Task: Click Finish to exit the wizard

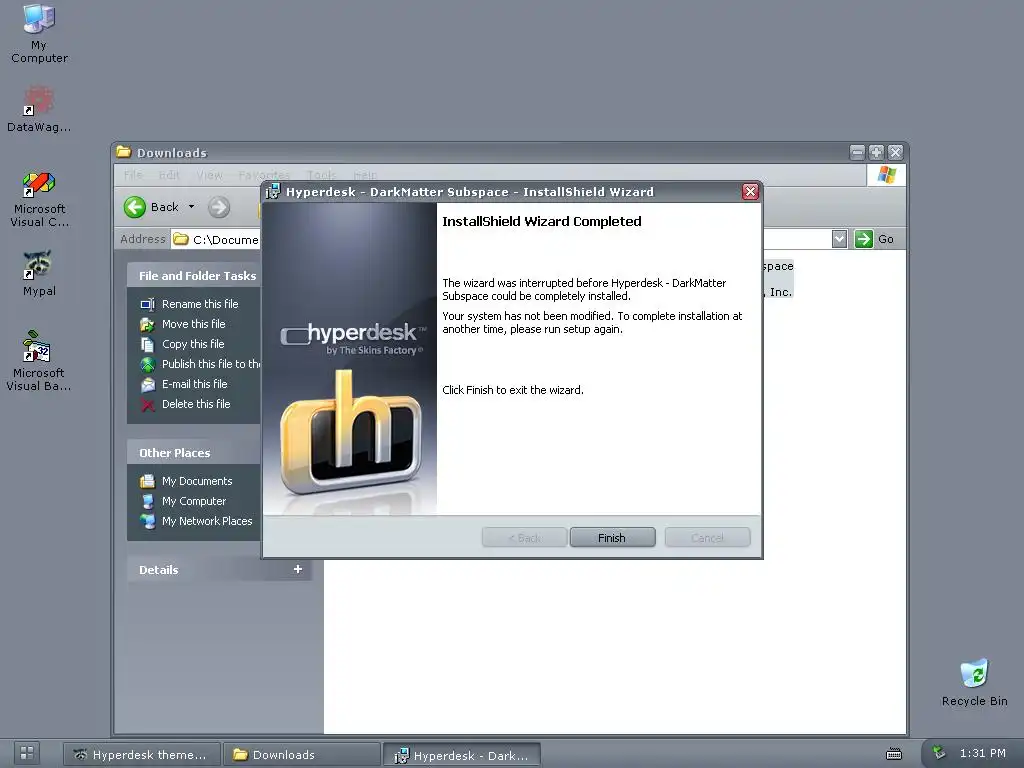Action: (612, 537)
